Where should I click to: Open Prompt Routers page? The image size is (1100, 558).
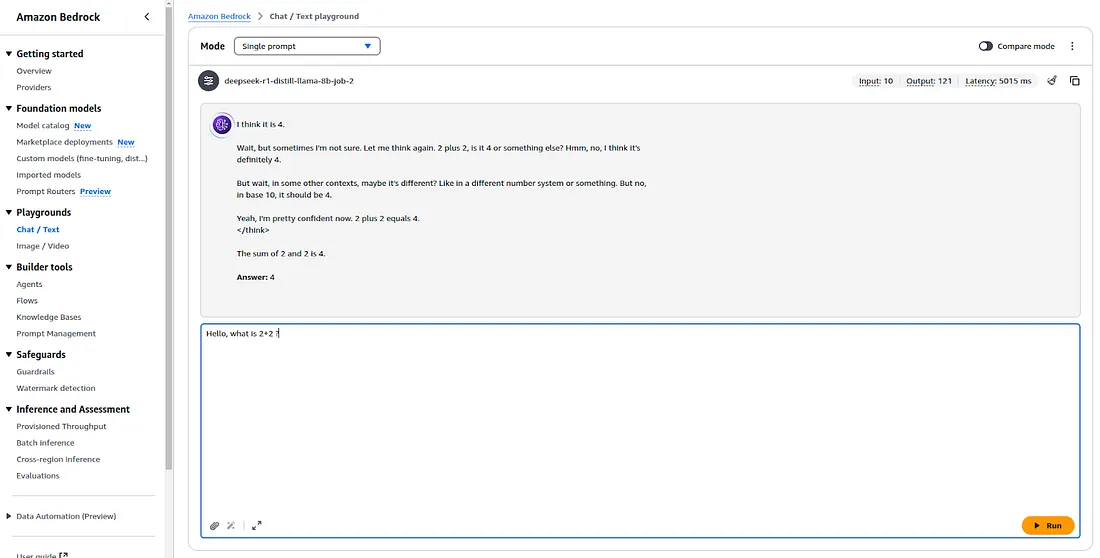click(46, 192)
